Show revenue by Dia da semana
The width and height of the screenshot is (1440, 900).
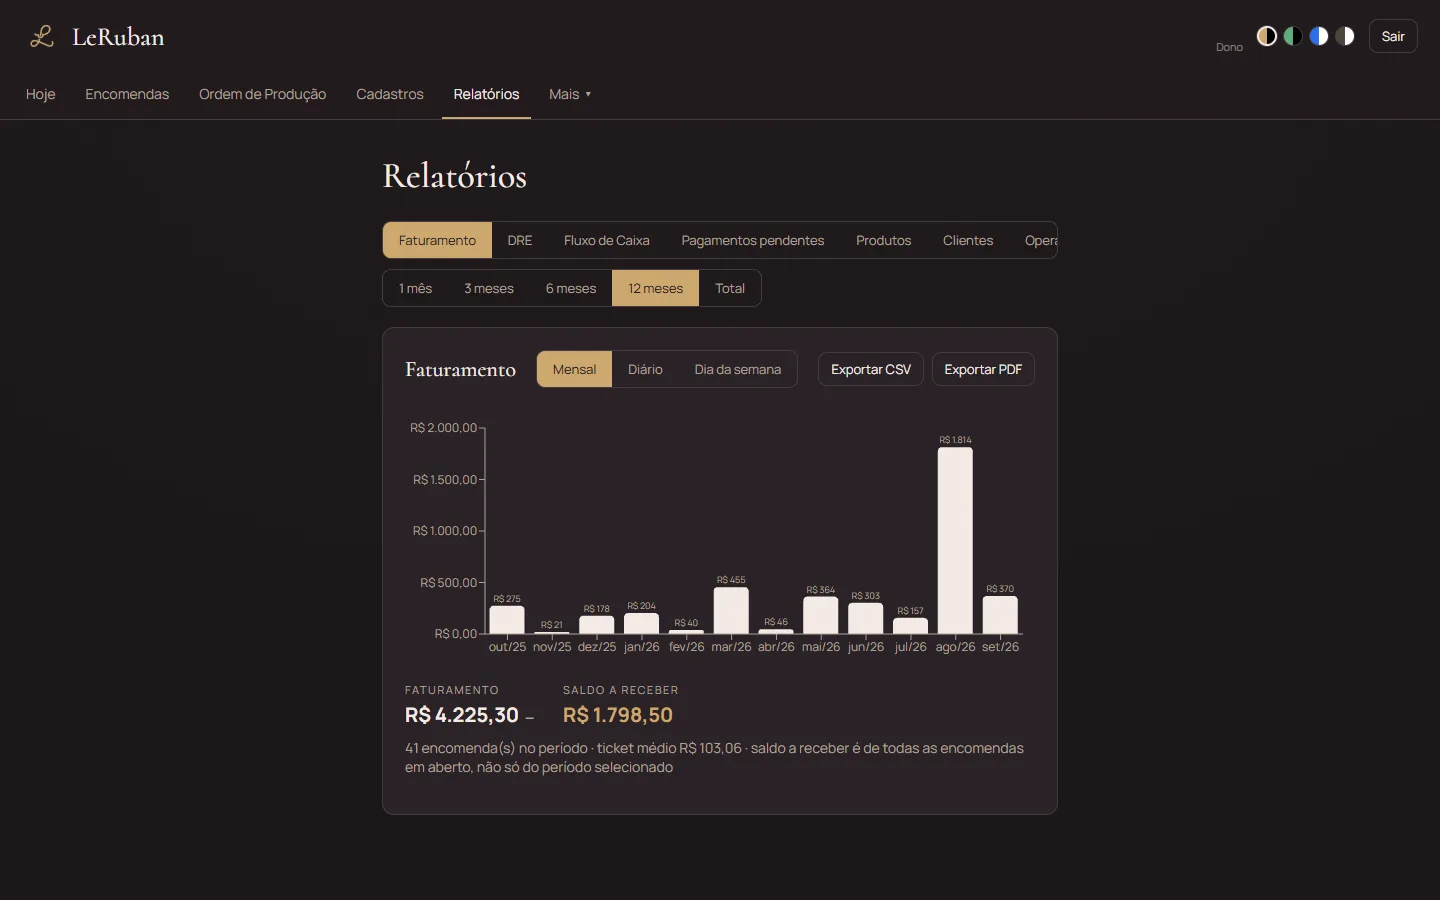tap(738, 369)
